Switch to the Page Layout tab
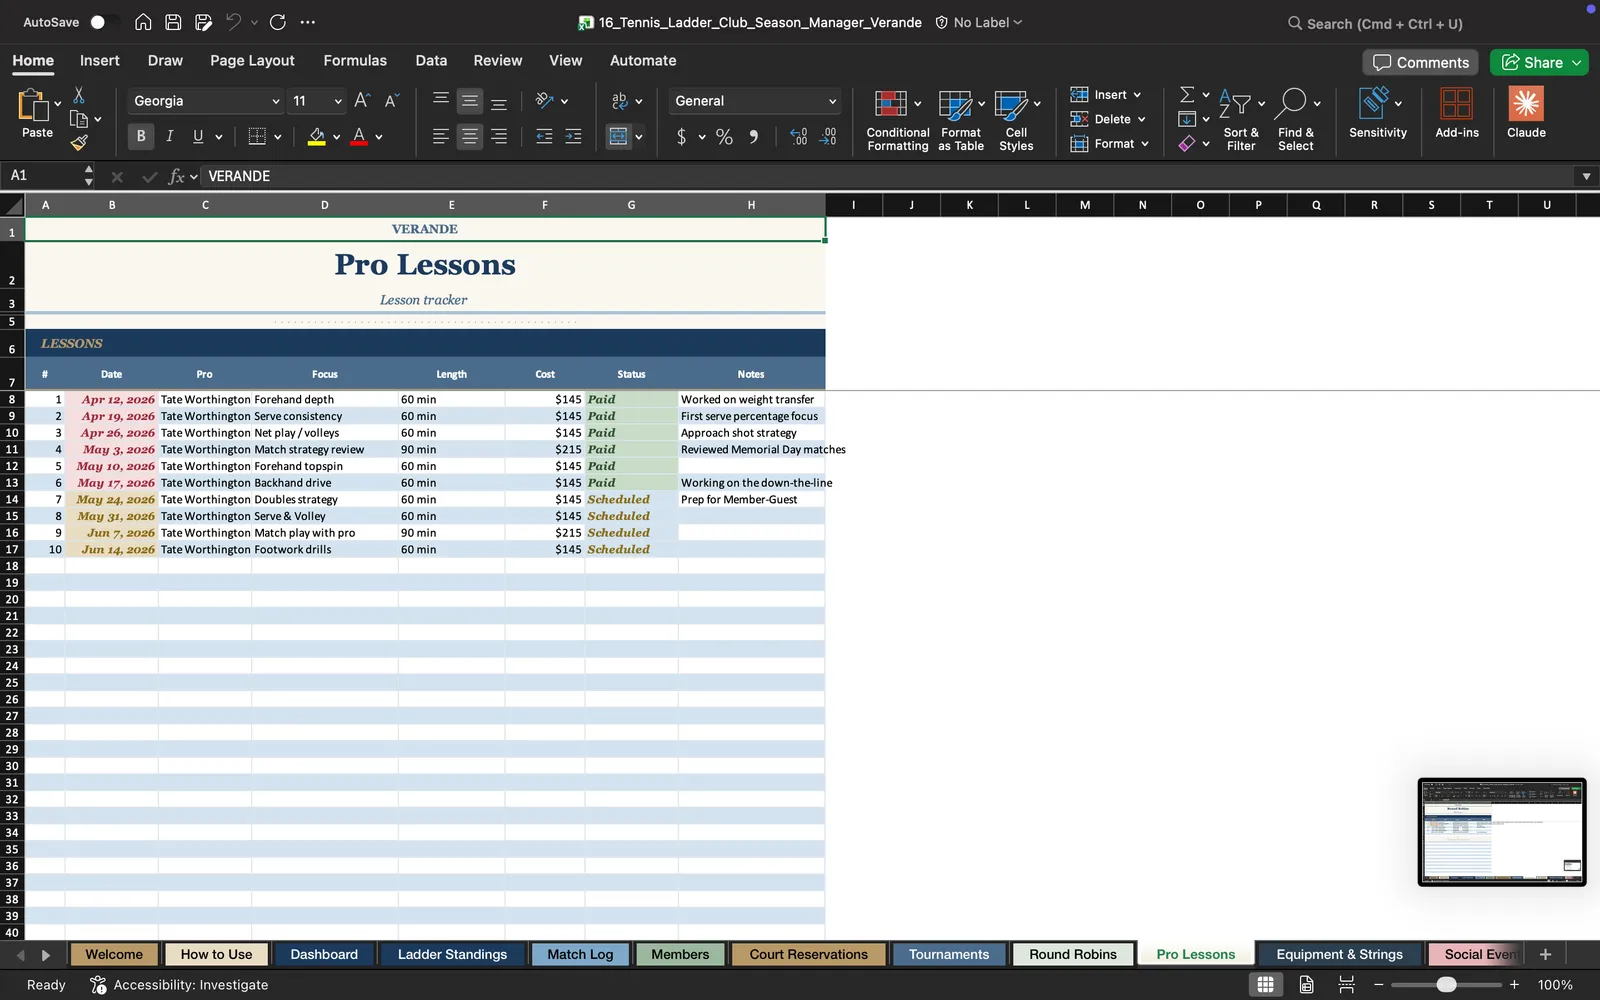Screen dimensions: 1600x1000 click(x=252, y=61)
